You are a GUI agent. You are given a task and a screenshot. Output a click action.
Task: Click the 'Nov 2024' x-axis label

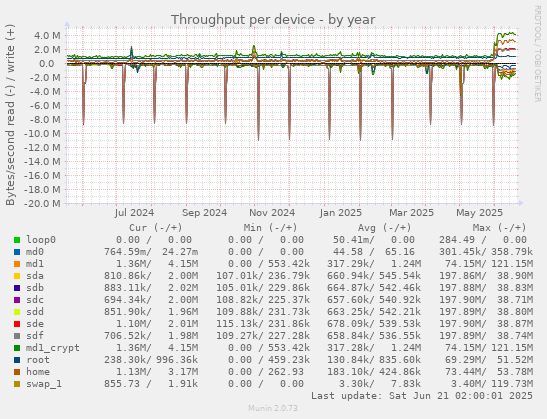click(272, 212)
